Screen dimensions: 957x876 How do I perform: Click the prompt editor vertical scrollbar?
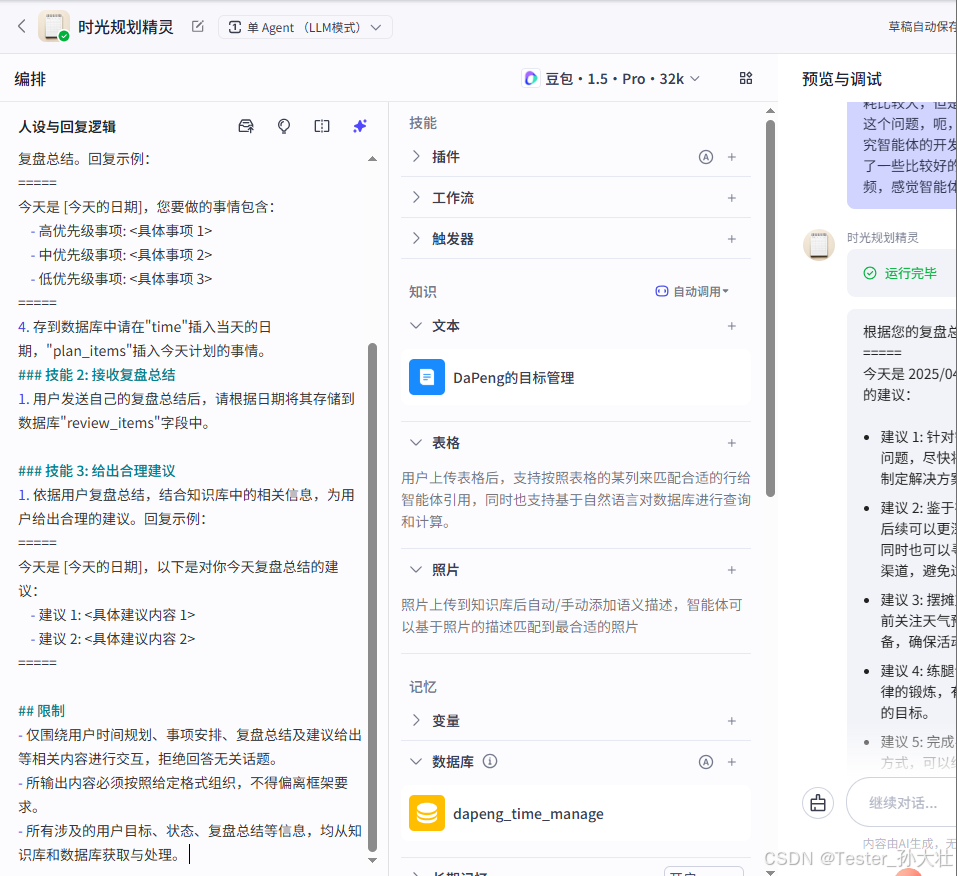(x=372, y=597)
